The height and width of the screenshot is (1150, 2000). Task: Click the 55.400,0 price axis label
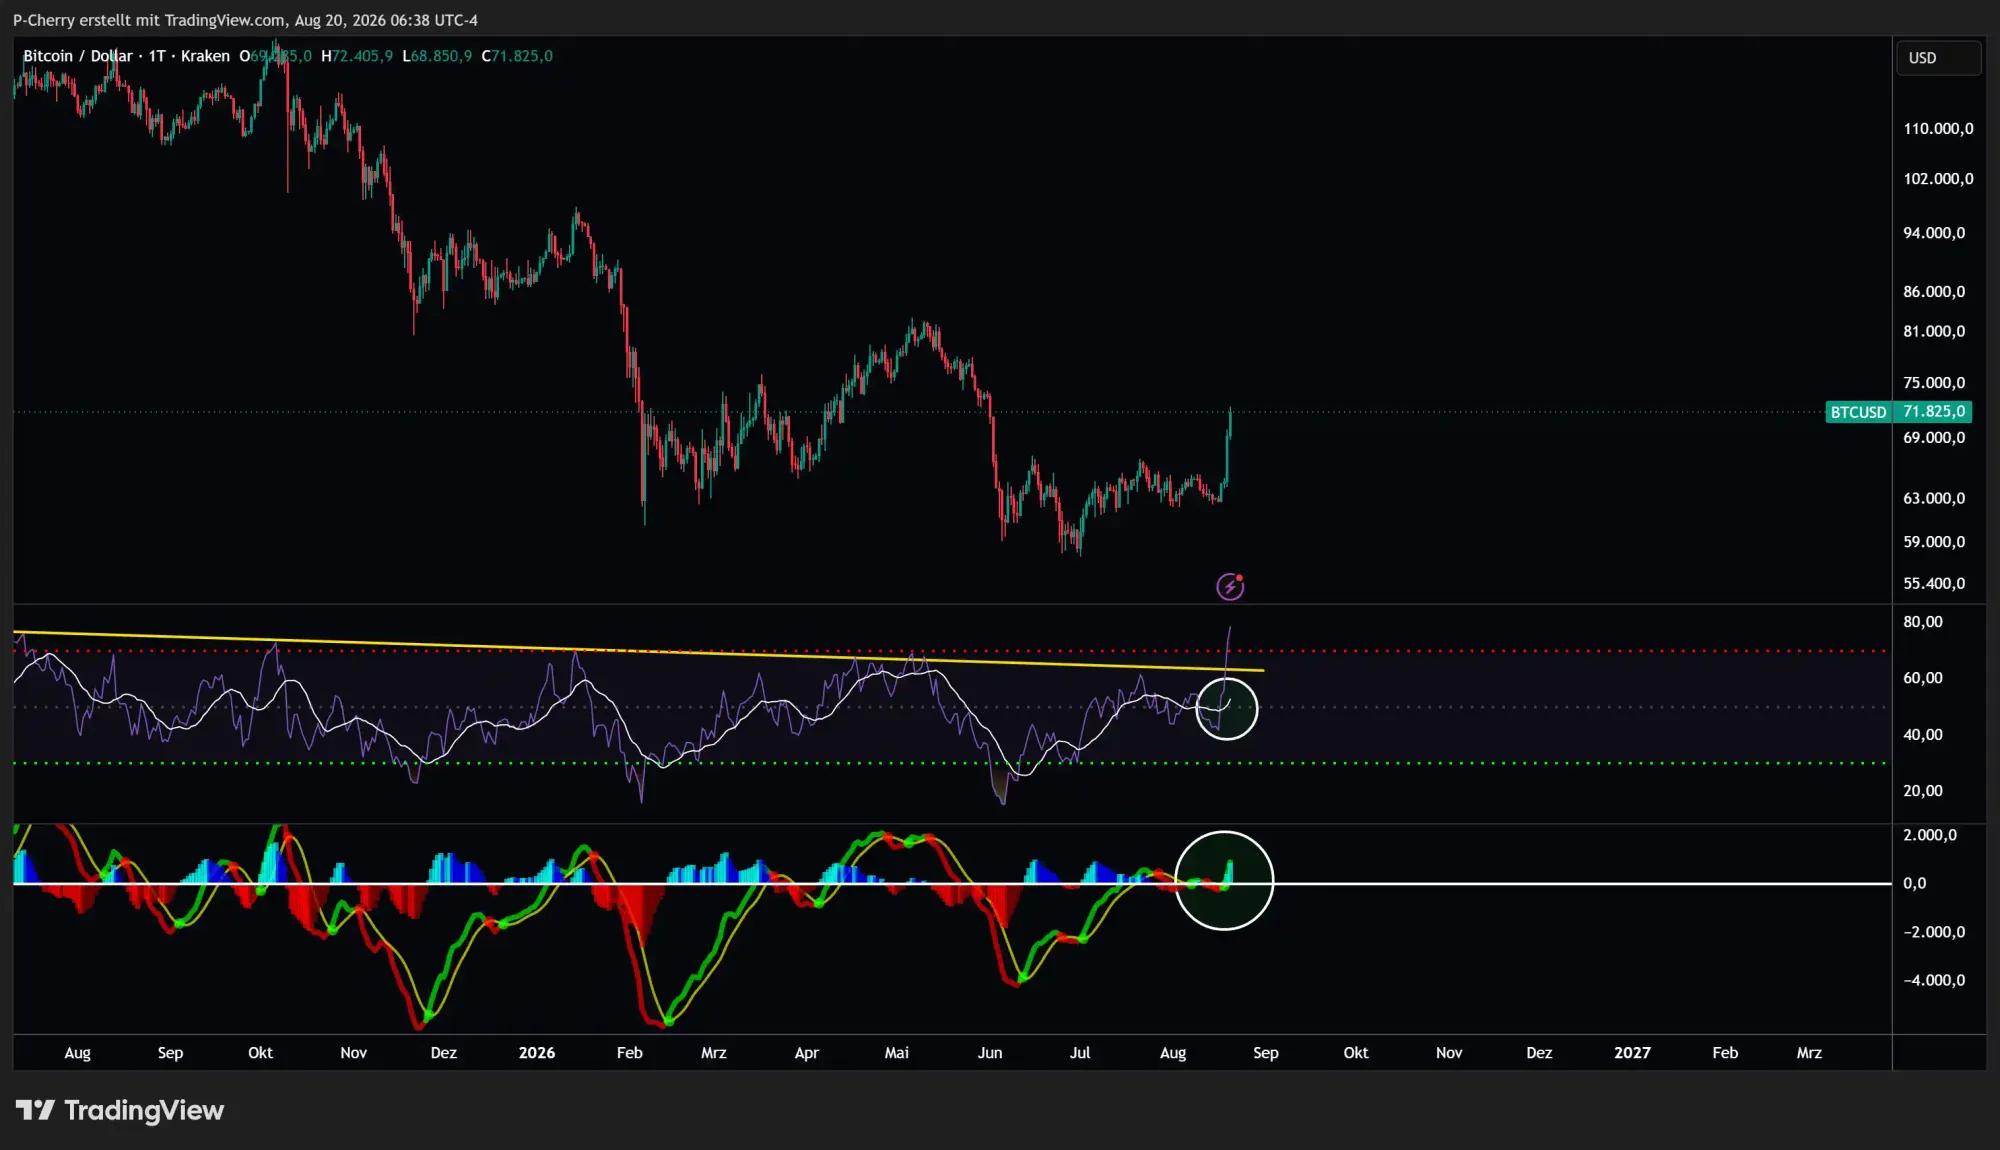coord(1934,584)
